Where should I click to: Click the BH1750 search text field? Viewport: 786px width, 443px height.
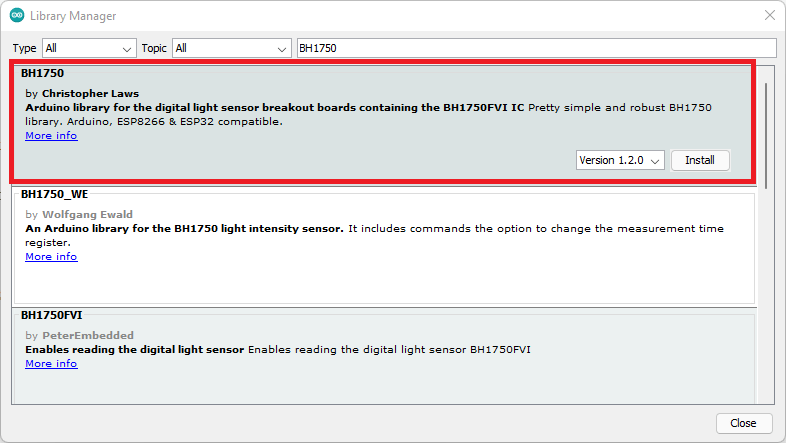click(536, 48)
